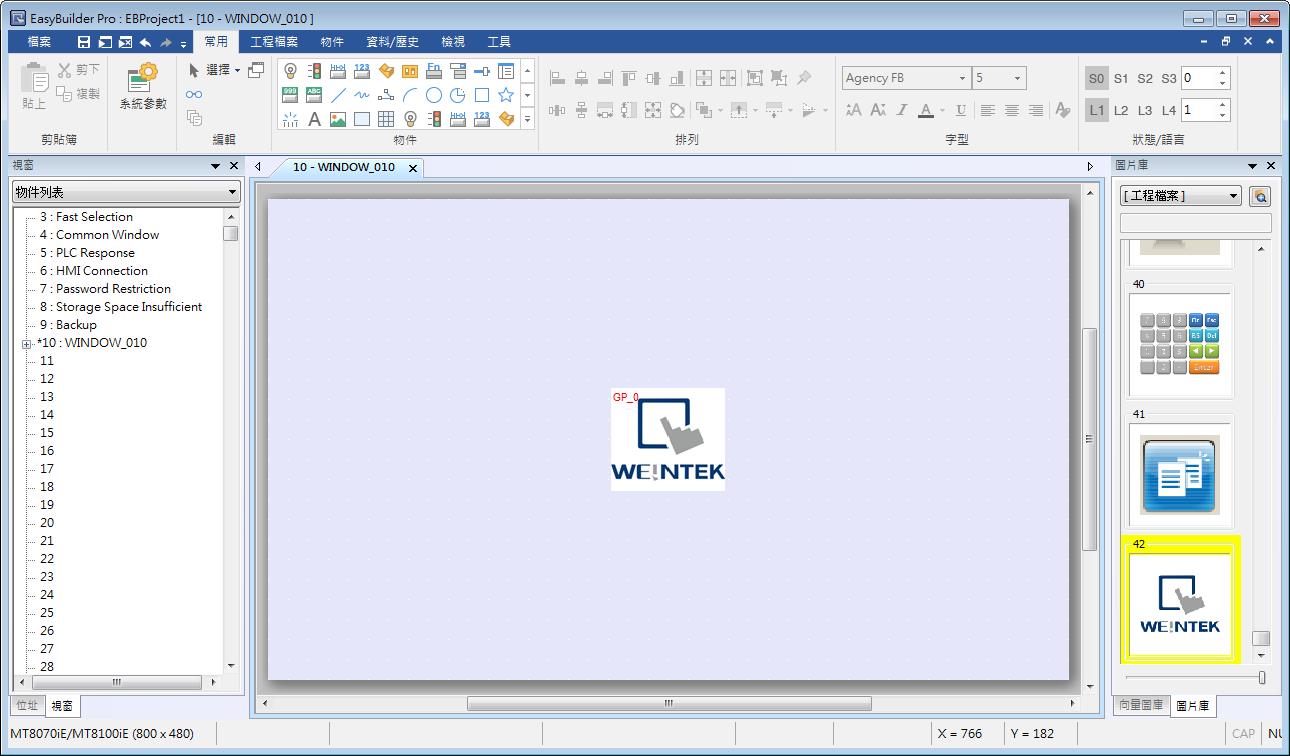Switch to 向量圖庫 panel tab
This screenshot has height=756, width=1290.
click(1140, 705)
